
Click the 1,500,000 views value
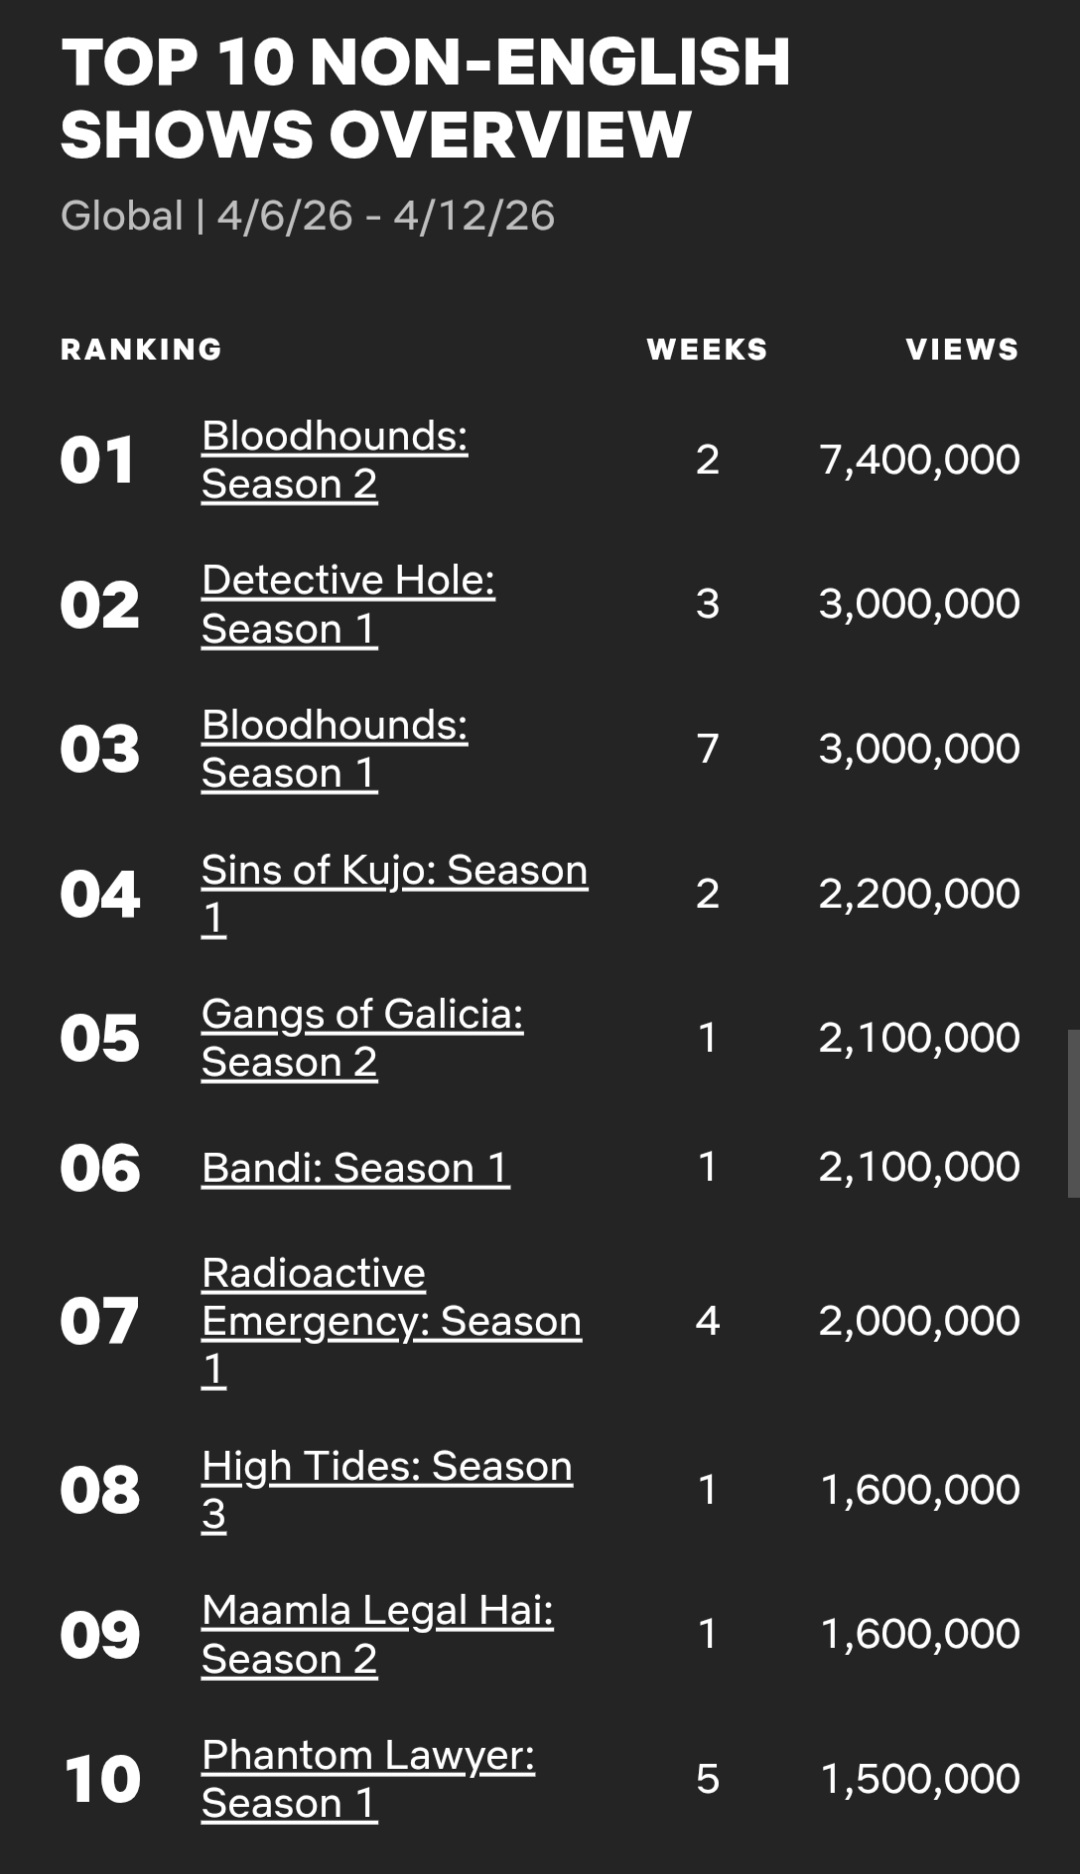[x=919, y=1779]
